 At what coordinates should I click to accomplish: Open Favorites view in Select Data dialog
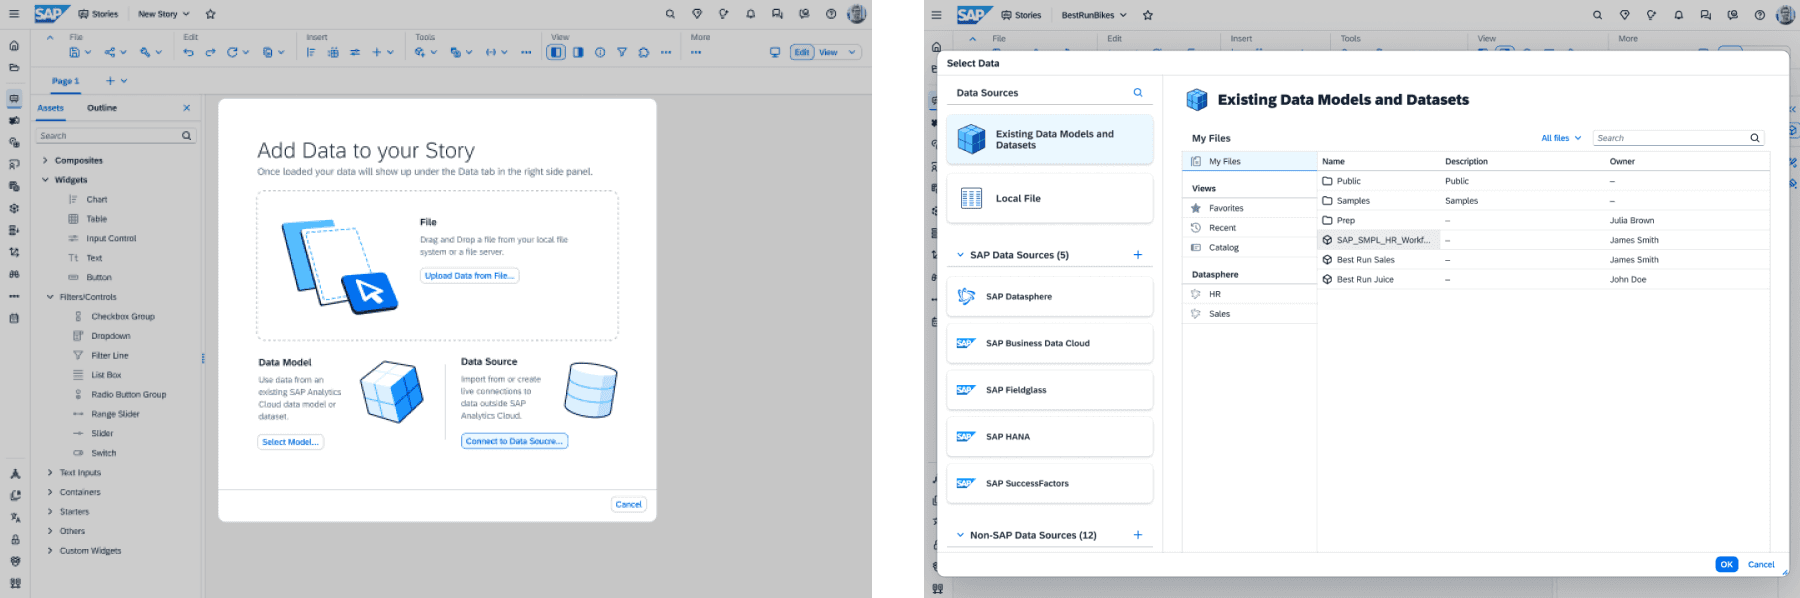[x=1249, y=208]
